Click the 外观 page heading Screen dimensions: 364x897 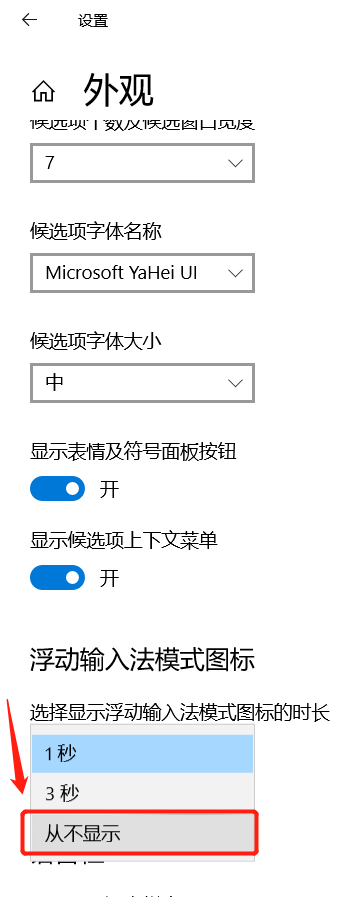pyautogui.click(x=118, y=90)
